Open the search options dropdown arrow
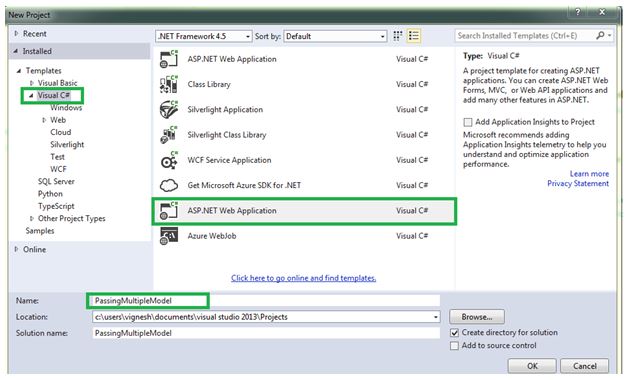This screenshot has width=627, height=380. [609, 36]
